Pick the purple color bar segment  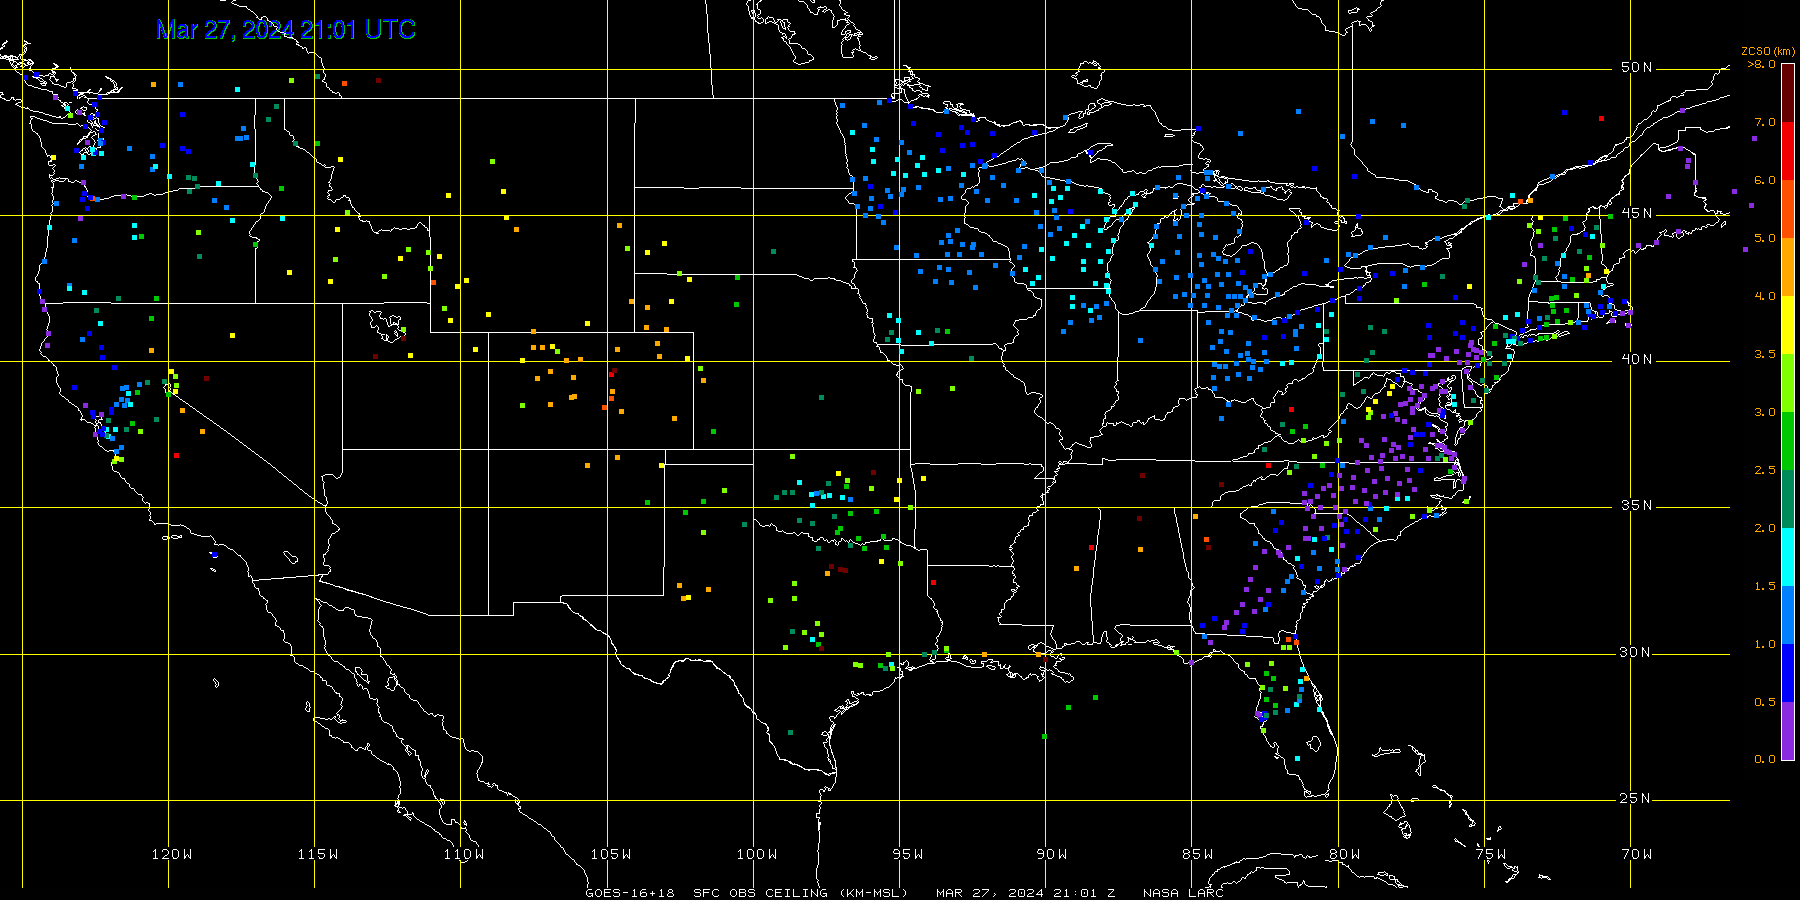coord(1787,730)
